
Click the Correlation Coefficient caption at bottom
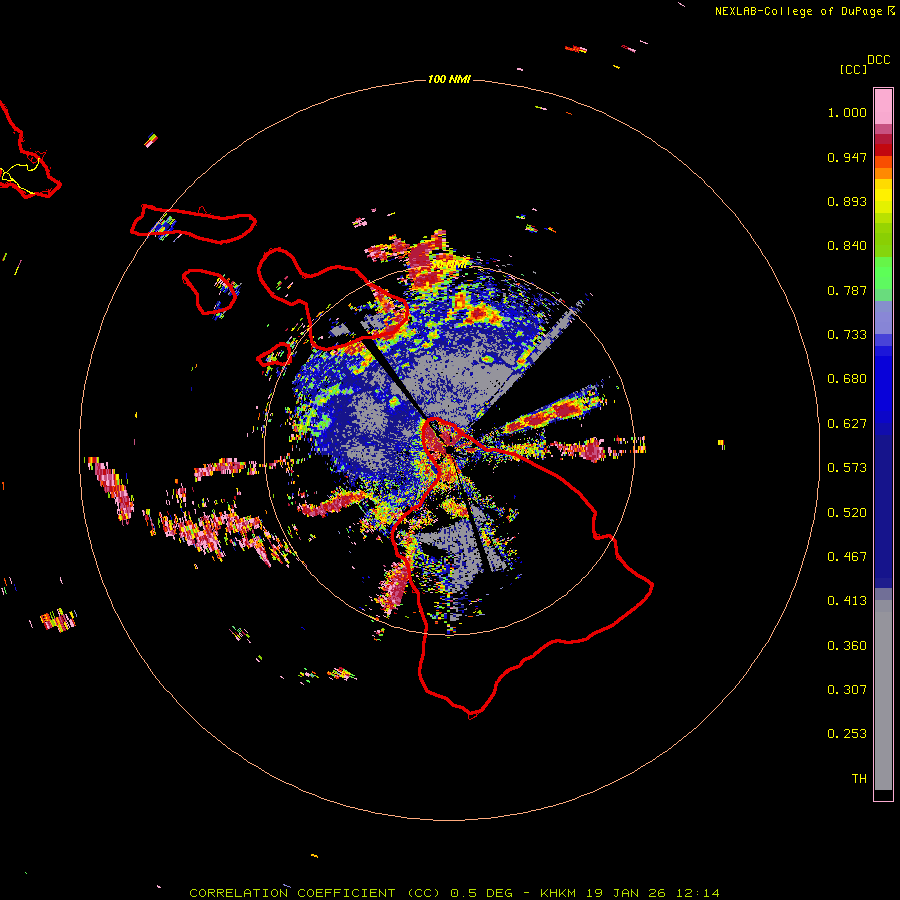click(454, 893)
